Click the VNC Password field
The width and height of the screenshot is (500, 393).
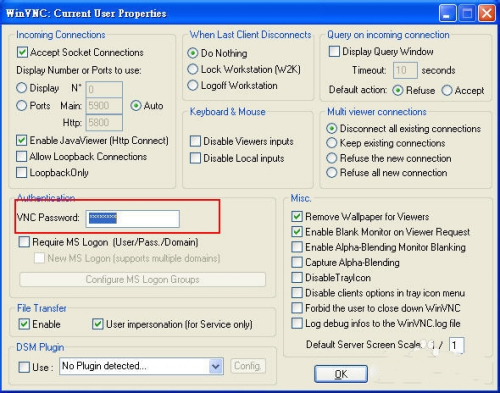point(133,219)
